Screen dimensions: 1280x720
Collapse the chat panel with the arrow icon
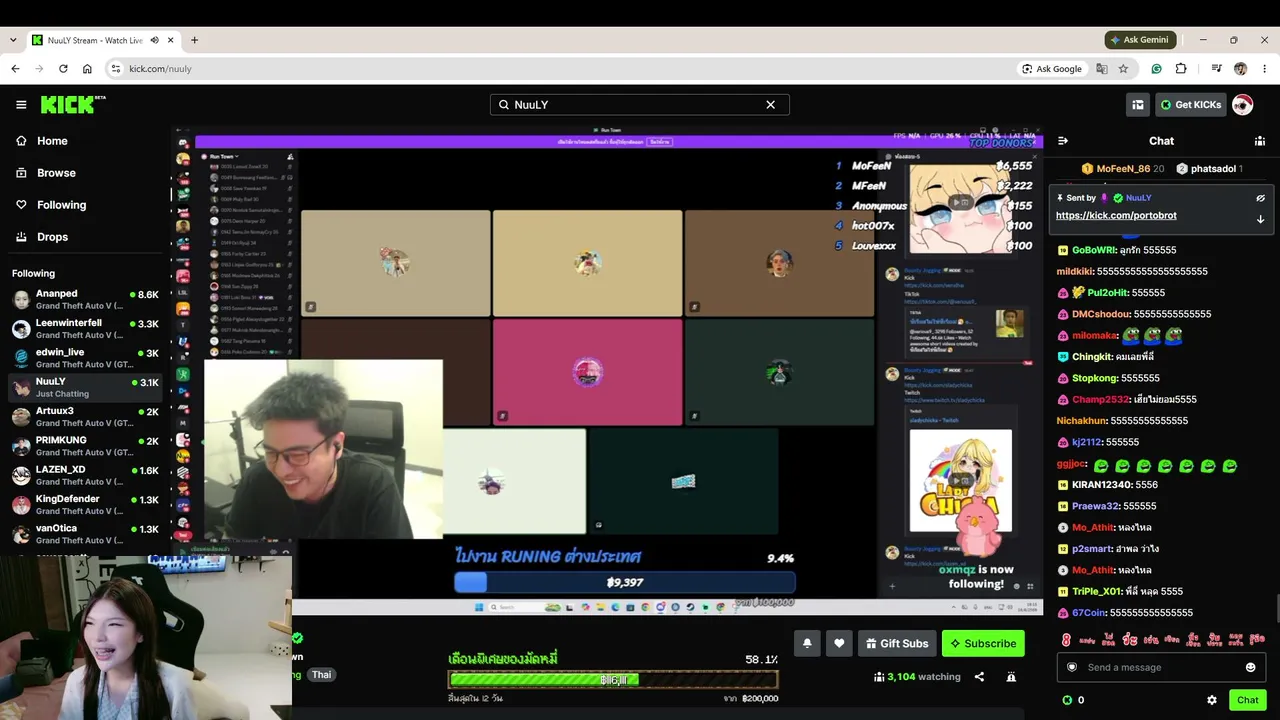point(1063,141)
